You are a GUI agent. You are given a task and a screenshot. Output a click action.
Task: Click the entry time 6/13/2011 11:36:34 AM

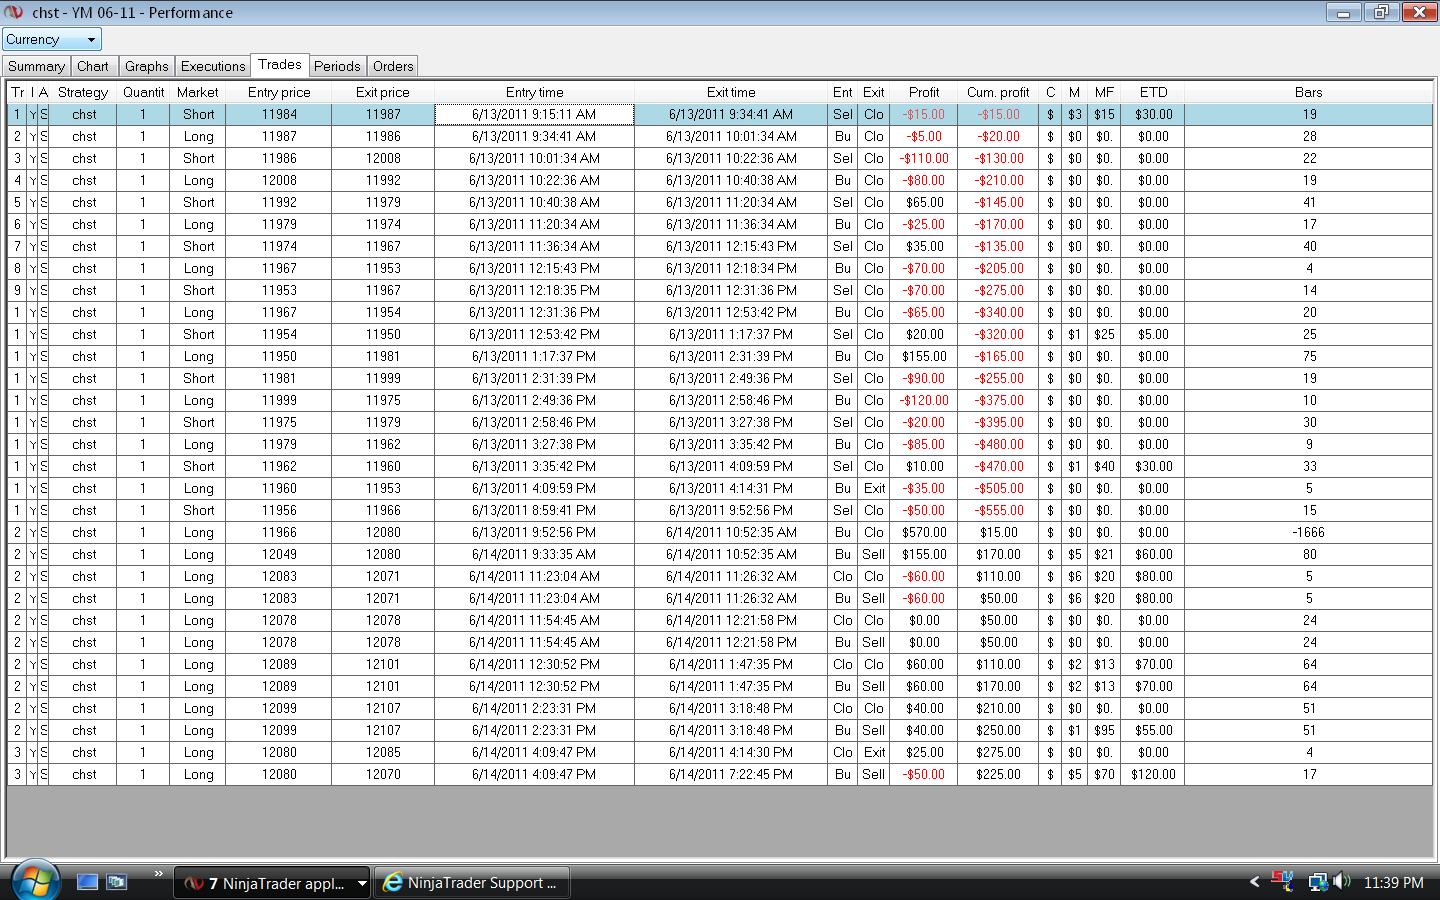tap(534, 246)
